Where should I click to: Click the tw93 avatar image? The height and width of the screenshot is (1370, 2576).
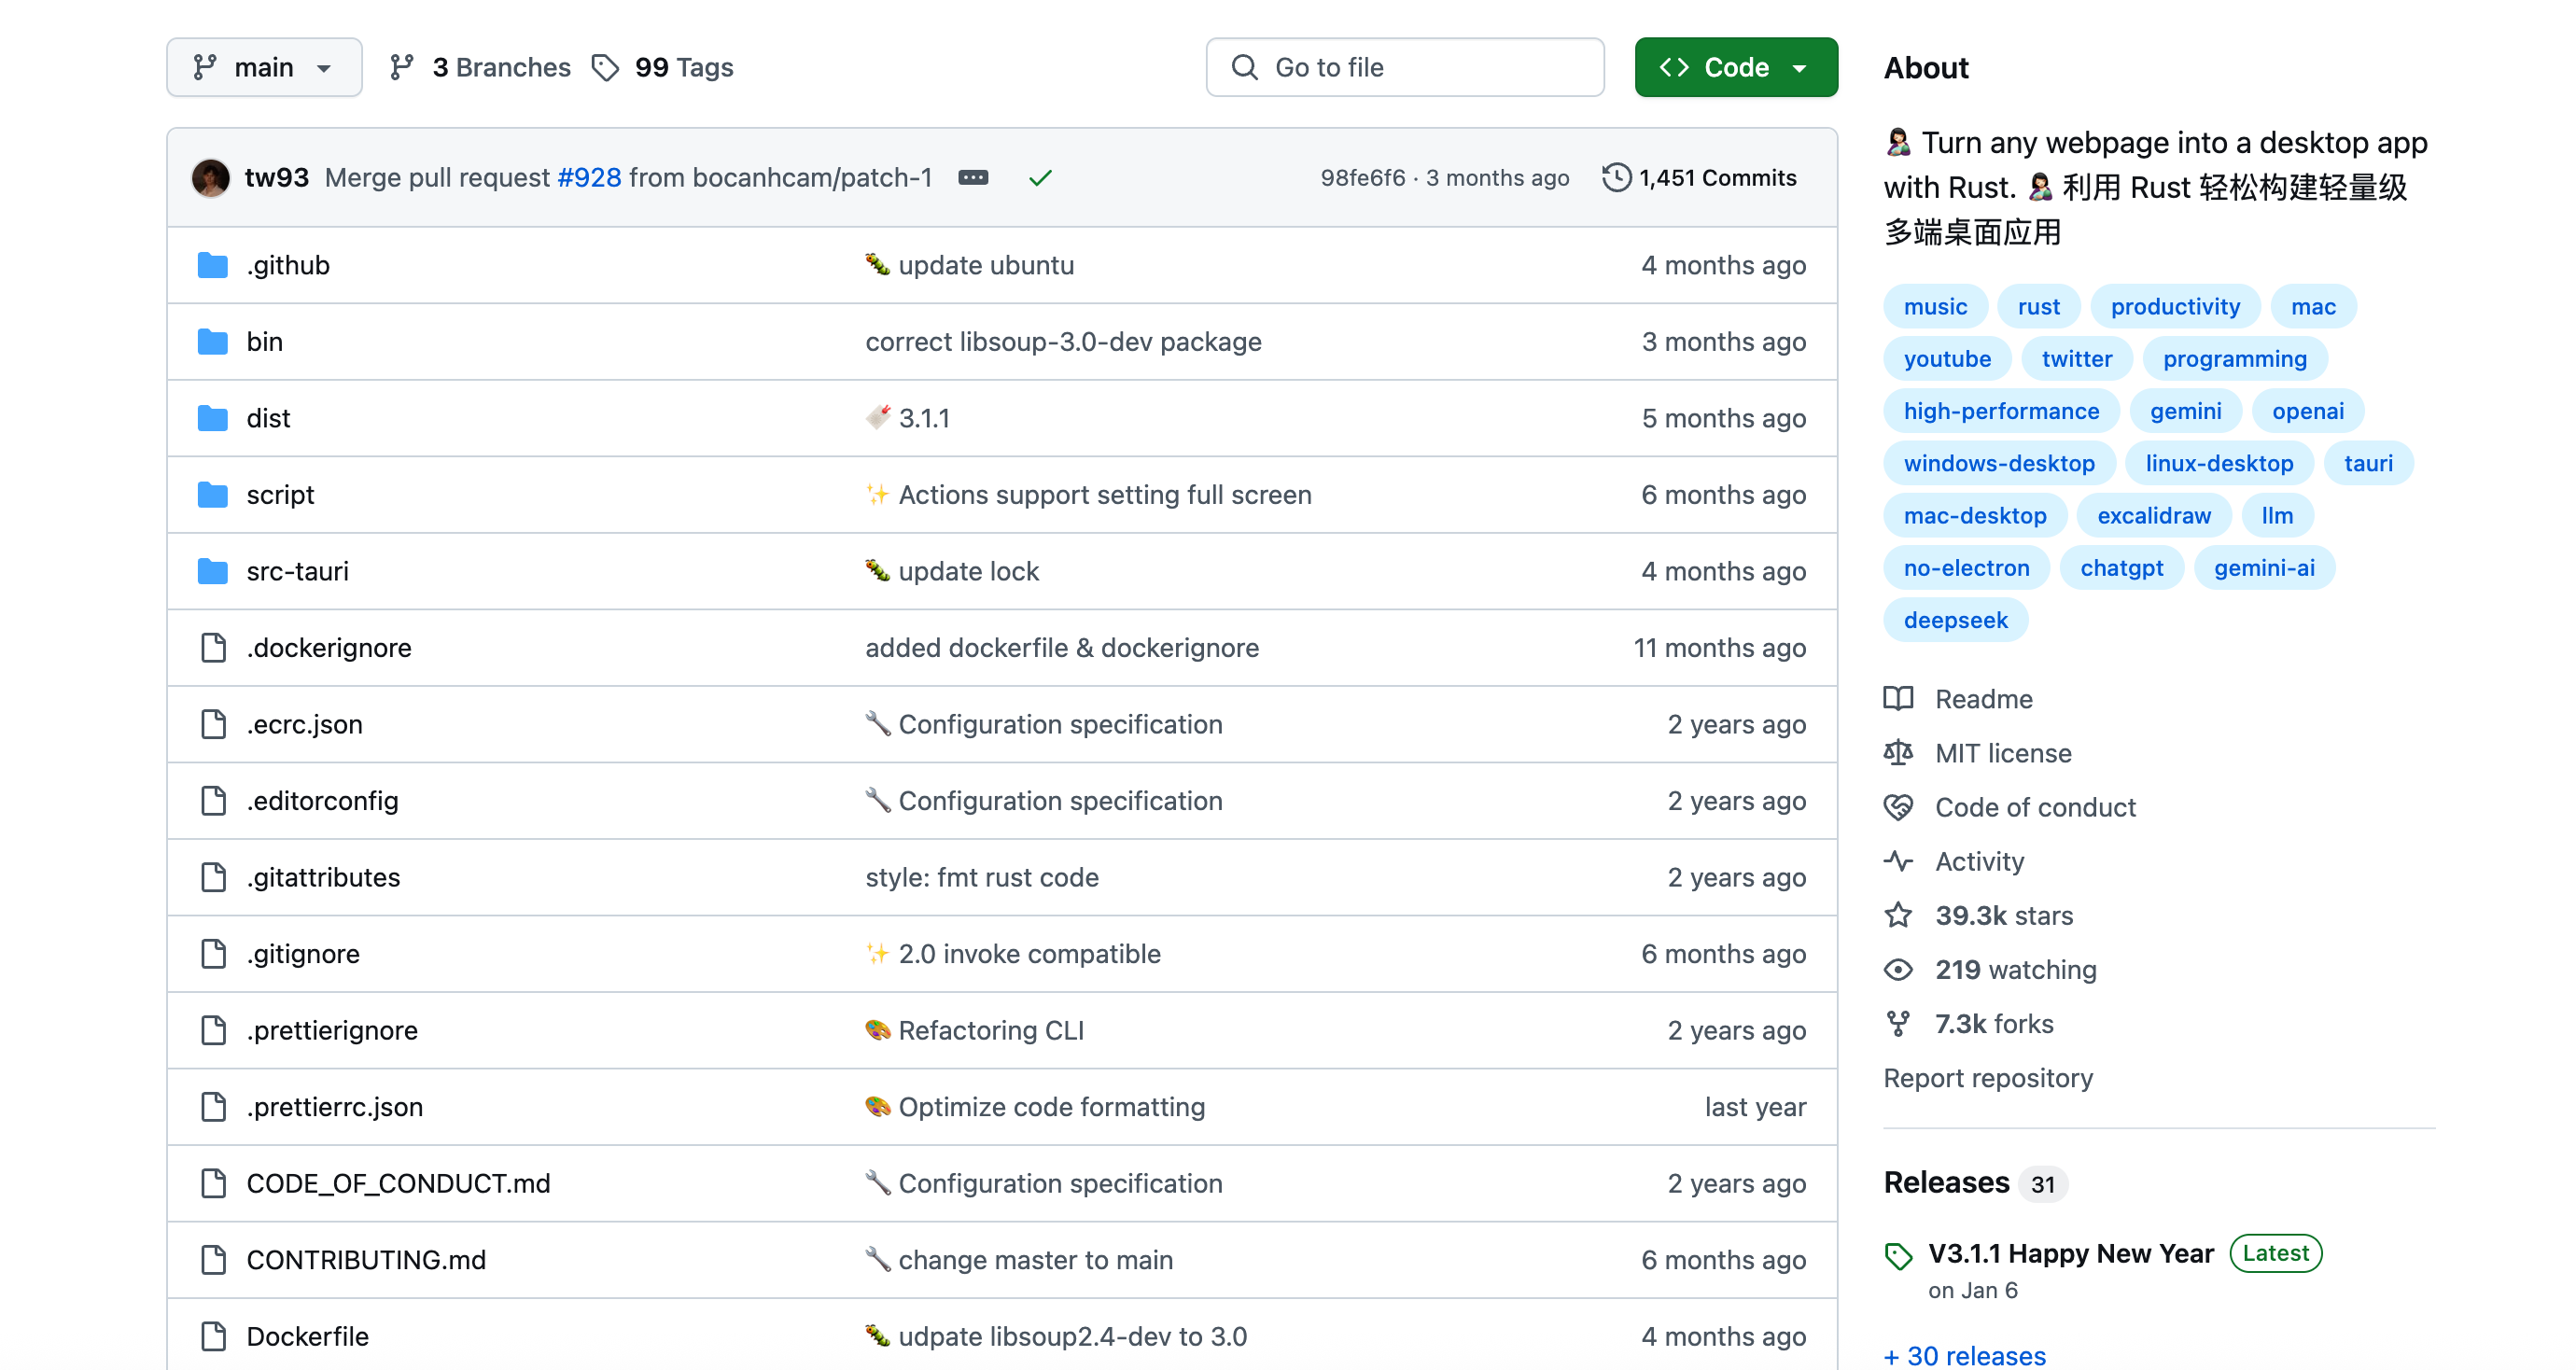point(211,178)
